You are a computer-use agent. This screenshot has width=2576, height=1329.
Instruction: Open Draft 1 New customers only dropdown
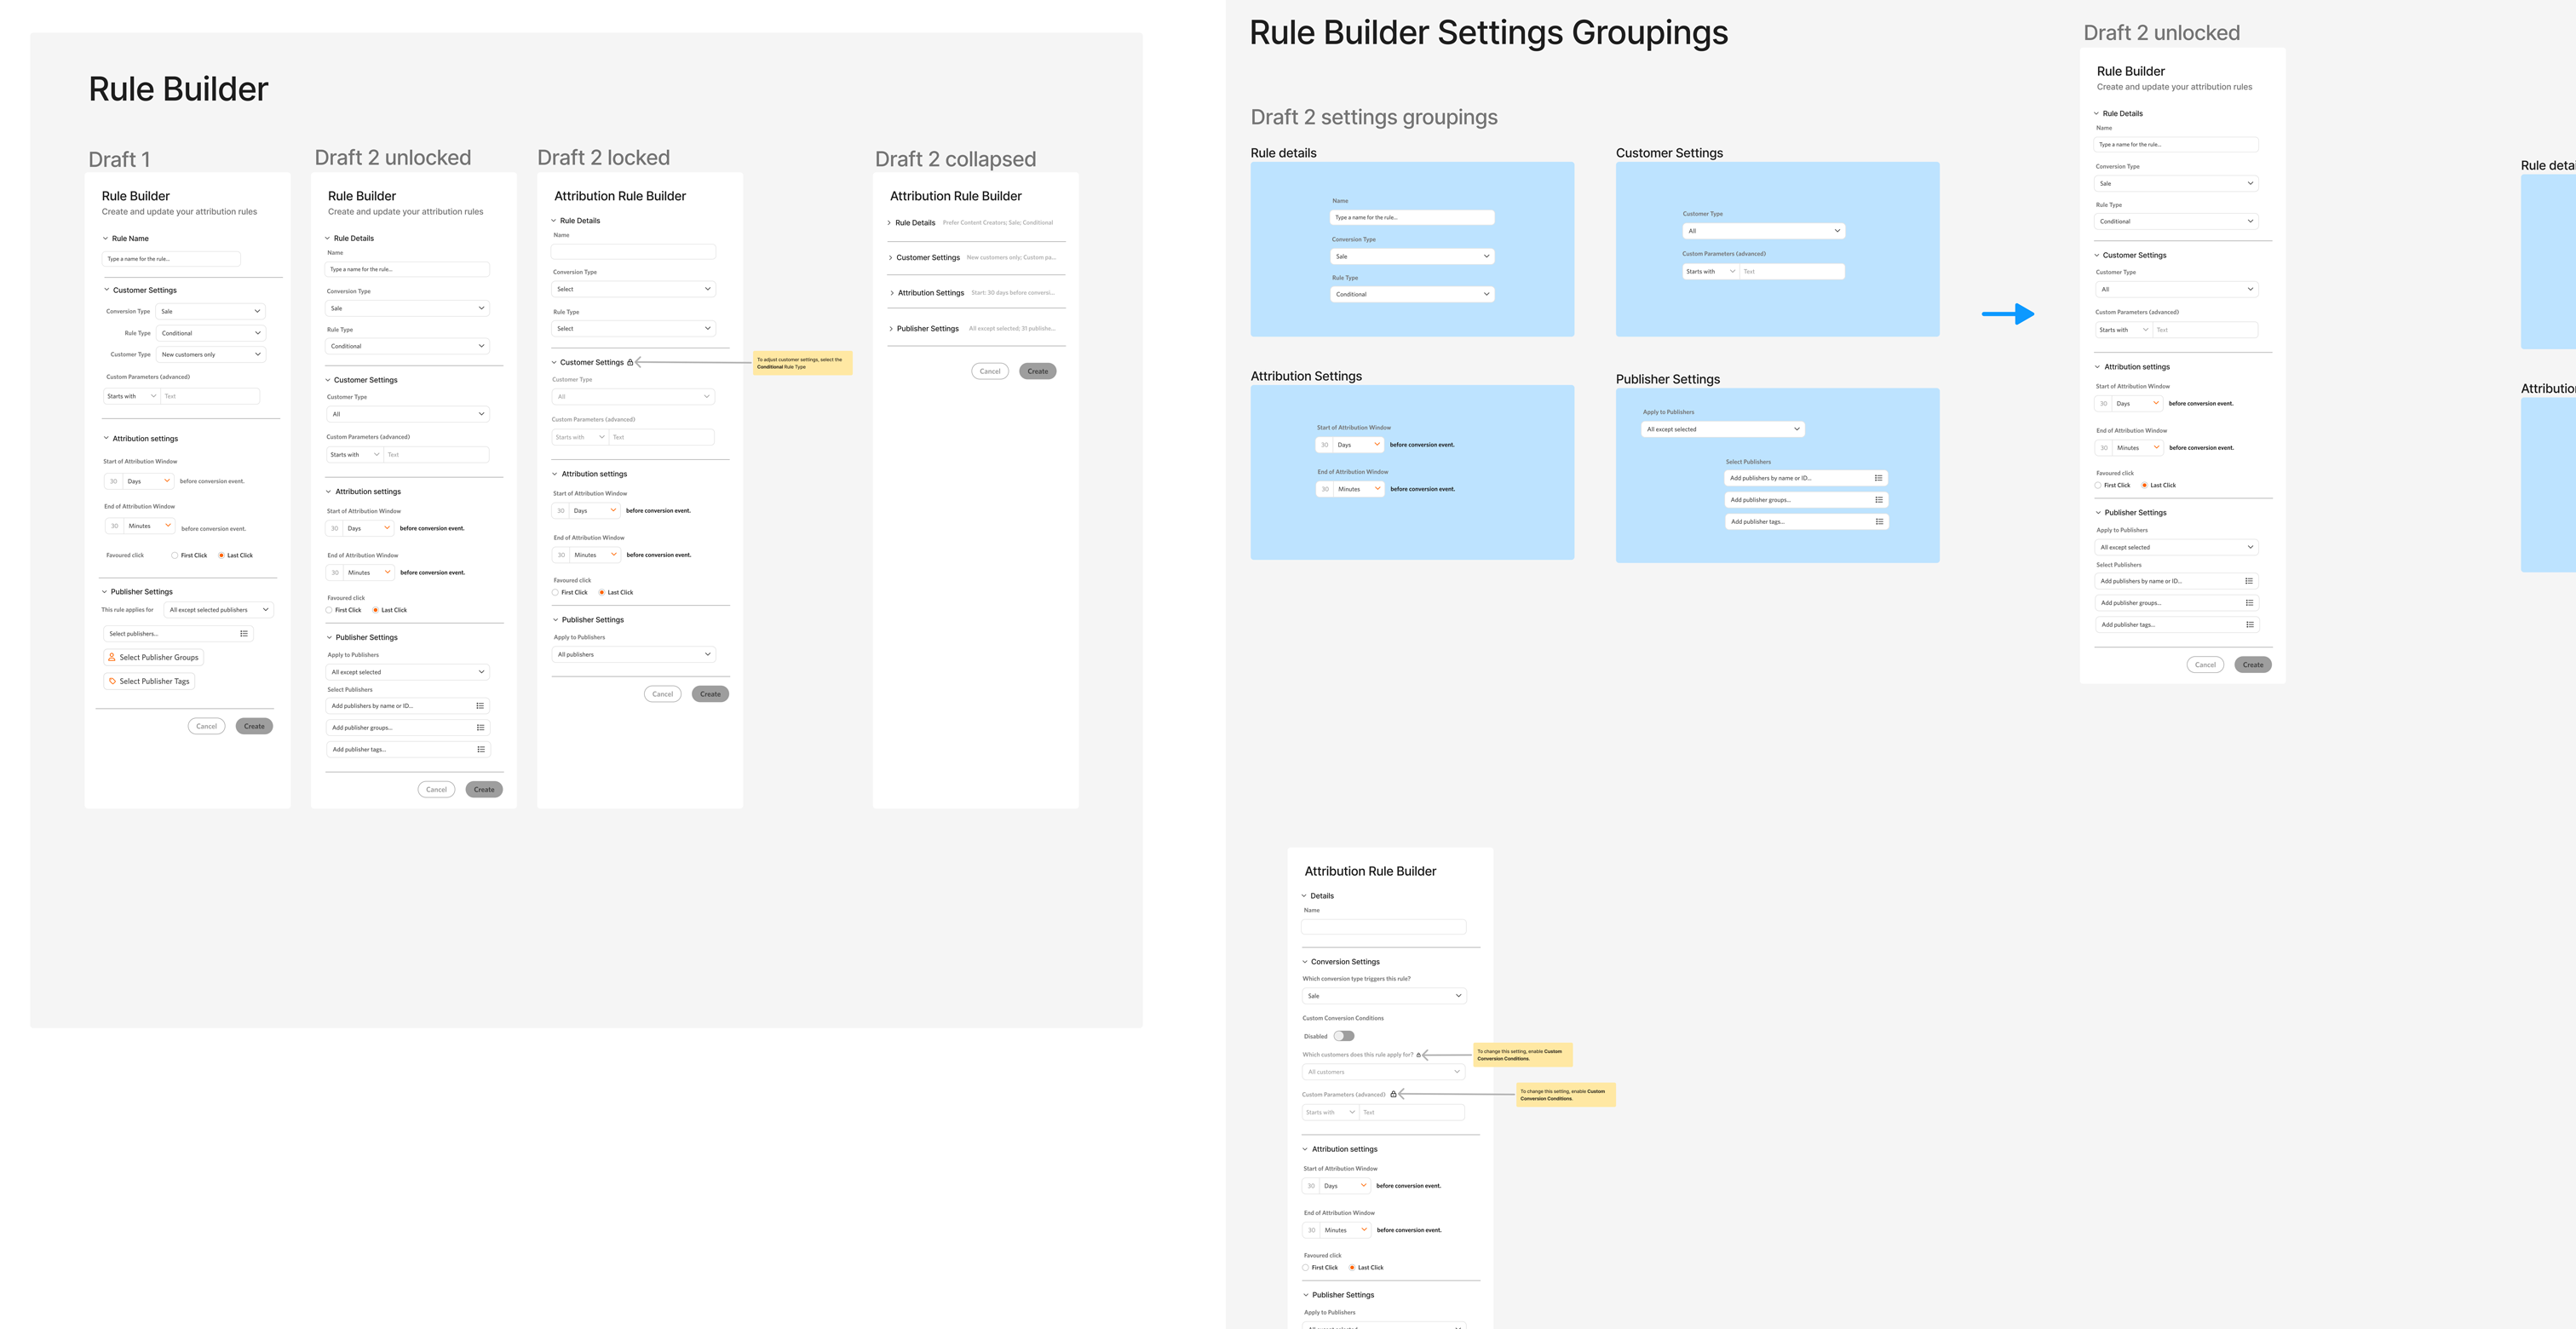pyautogui.click(x=211, y=354)
